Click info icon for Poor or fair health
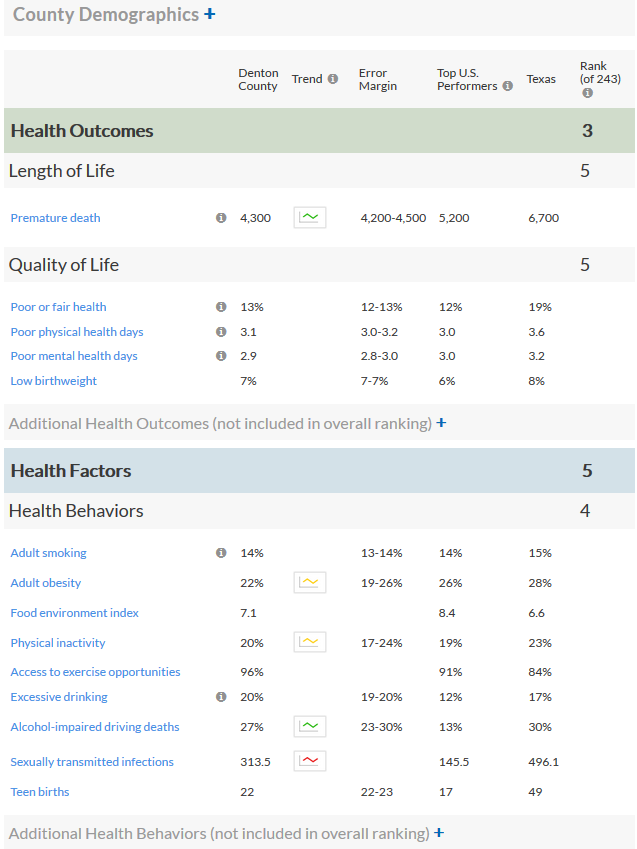Screen dimensions: 637x849 (x=221, y=307)
